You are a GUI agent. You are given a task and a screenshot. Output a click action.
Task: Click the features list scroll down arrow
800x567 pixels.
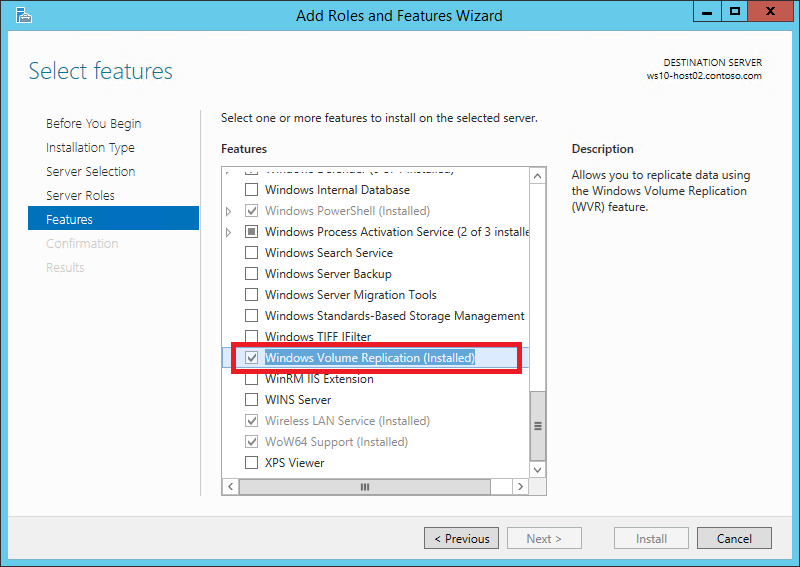tap(537, 470)
